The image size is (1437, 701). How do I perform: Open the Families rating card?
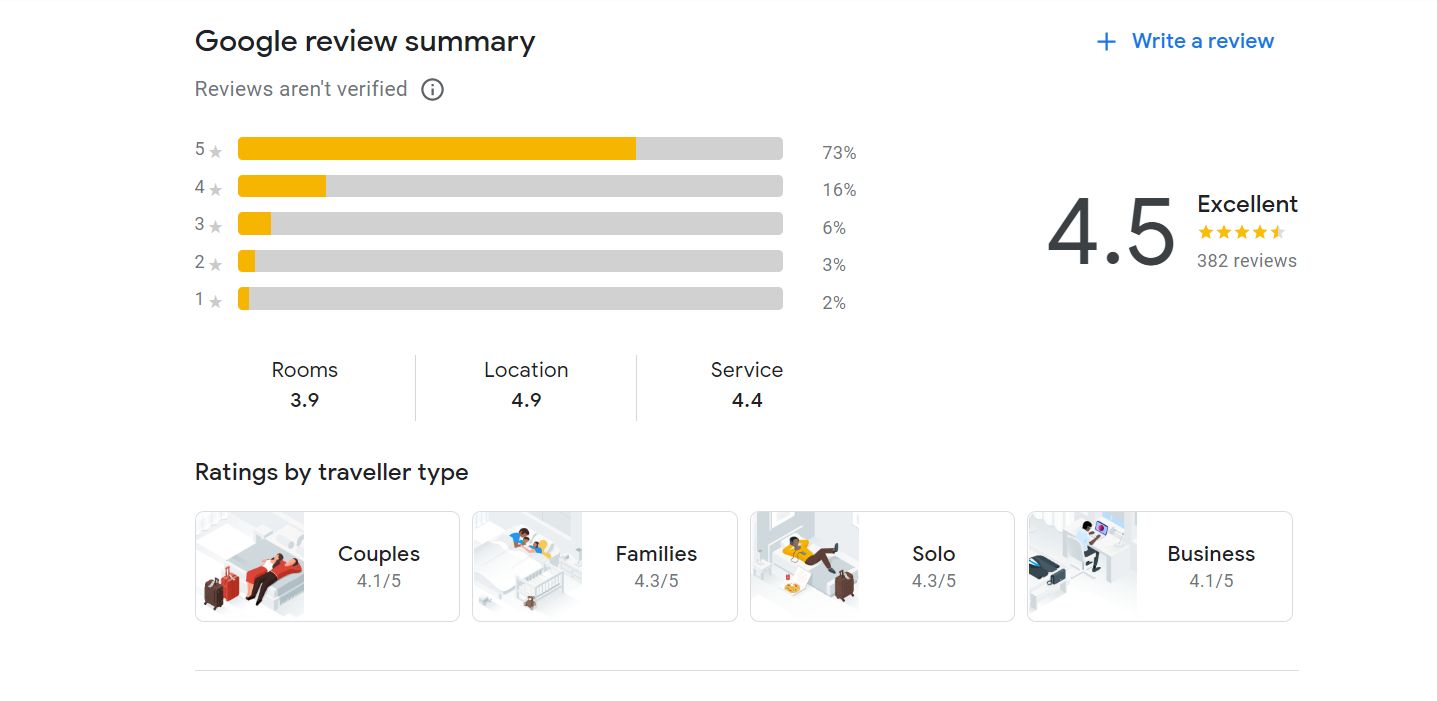605,567
